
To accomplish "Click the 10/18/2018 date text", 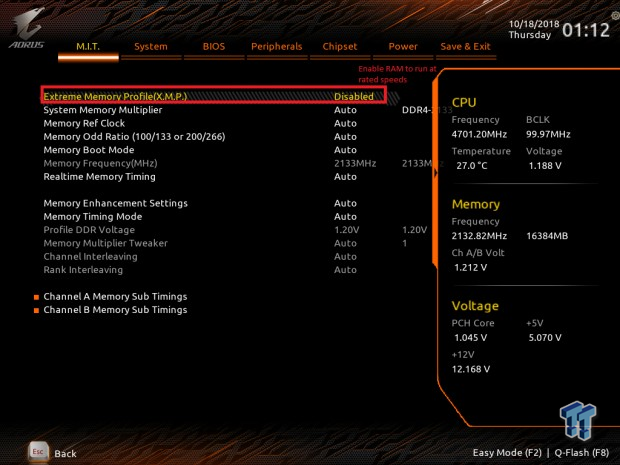I will click(534, 24).
